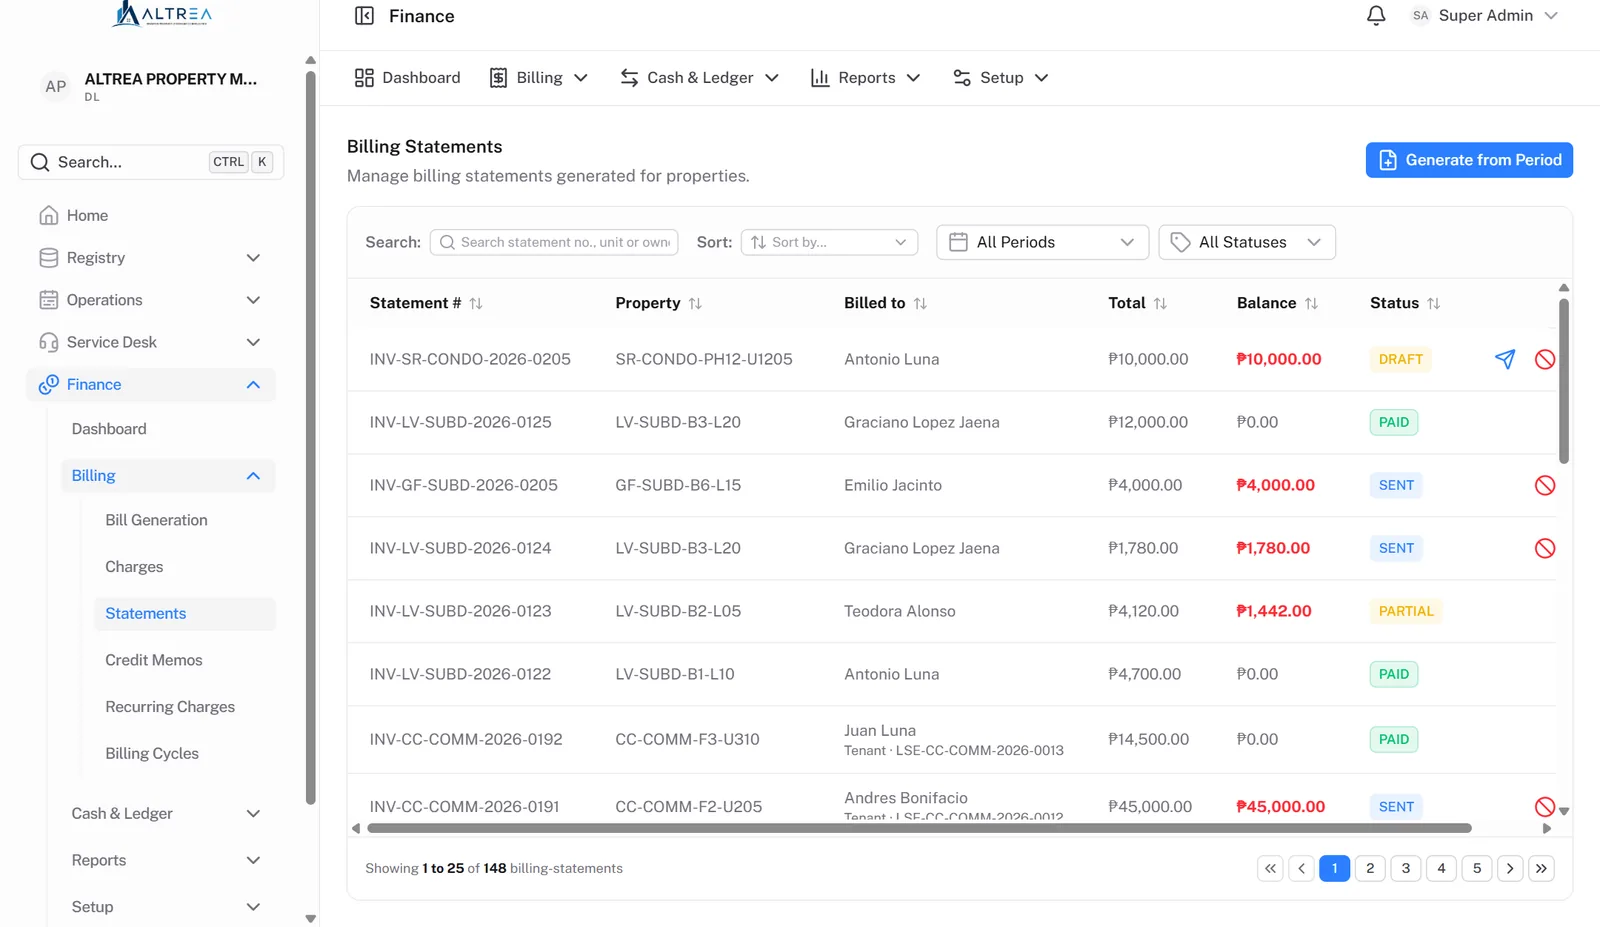Sort by Balance column arrows

click(x=1311, y=303)
